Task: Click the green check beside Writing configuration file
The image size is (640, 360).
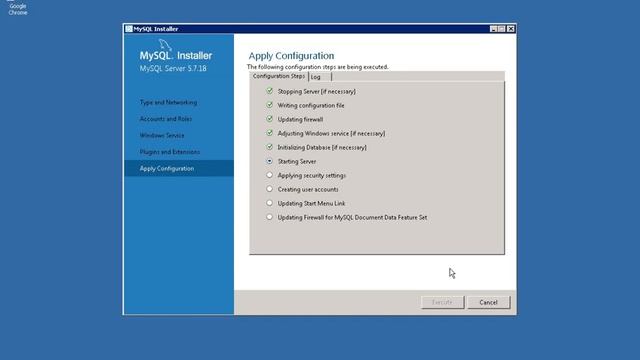Action: (269, 105)
